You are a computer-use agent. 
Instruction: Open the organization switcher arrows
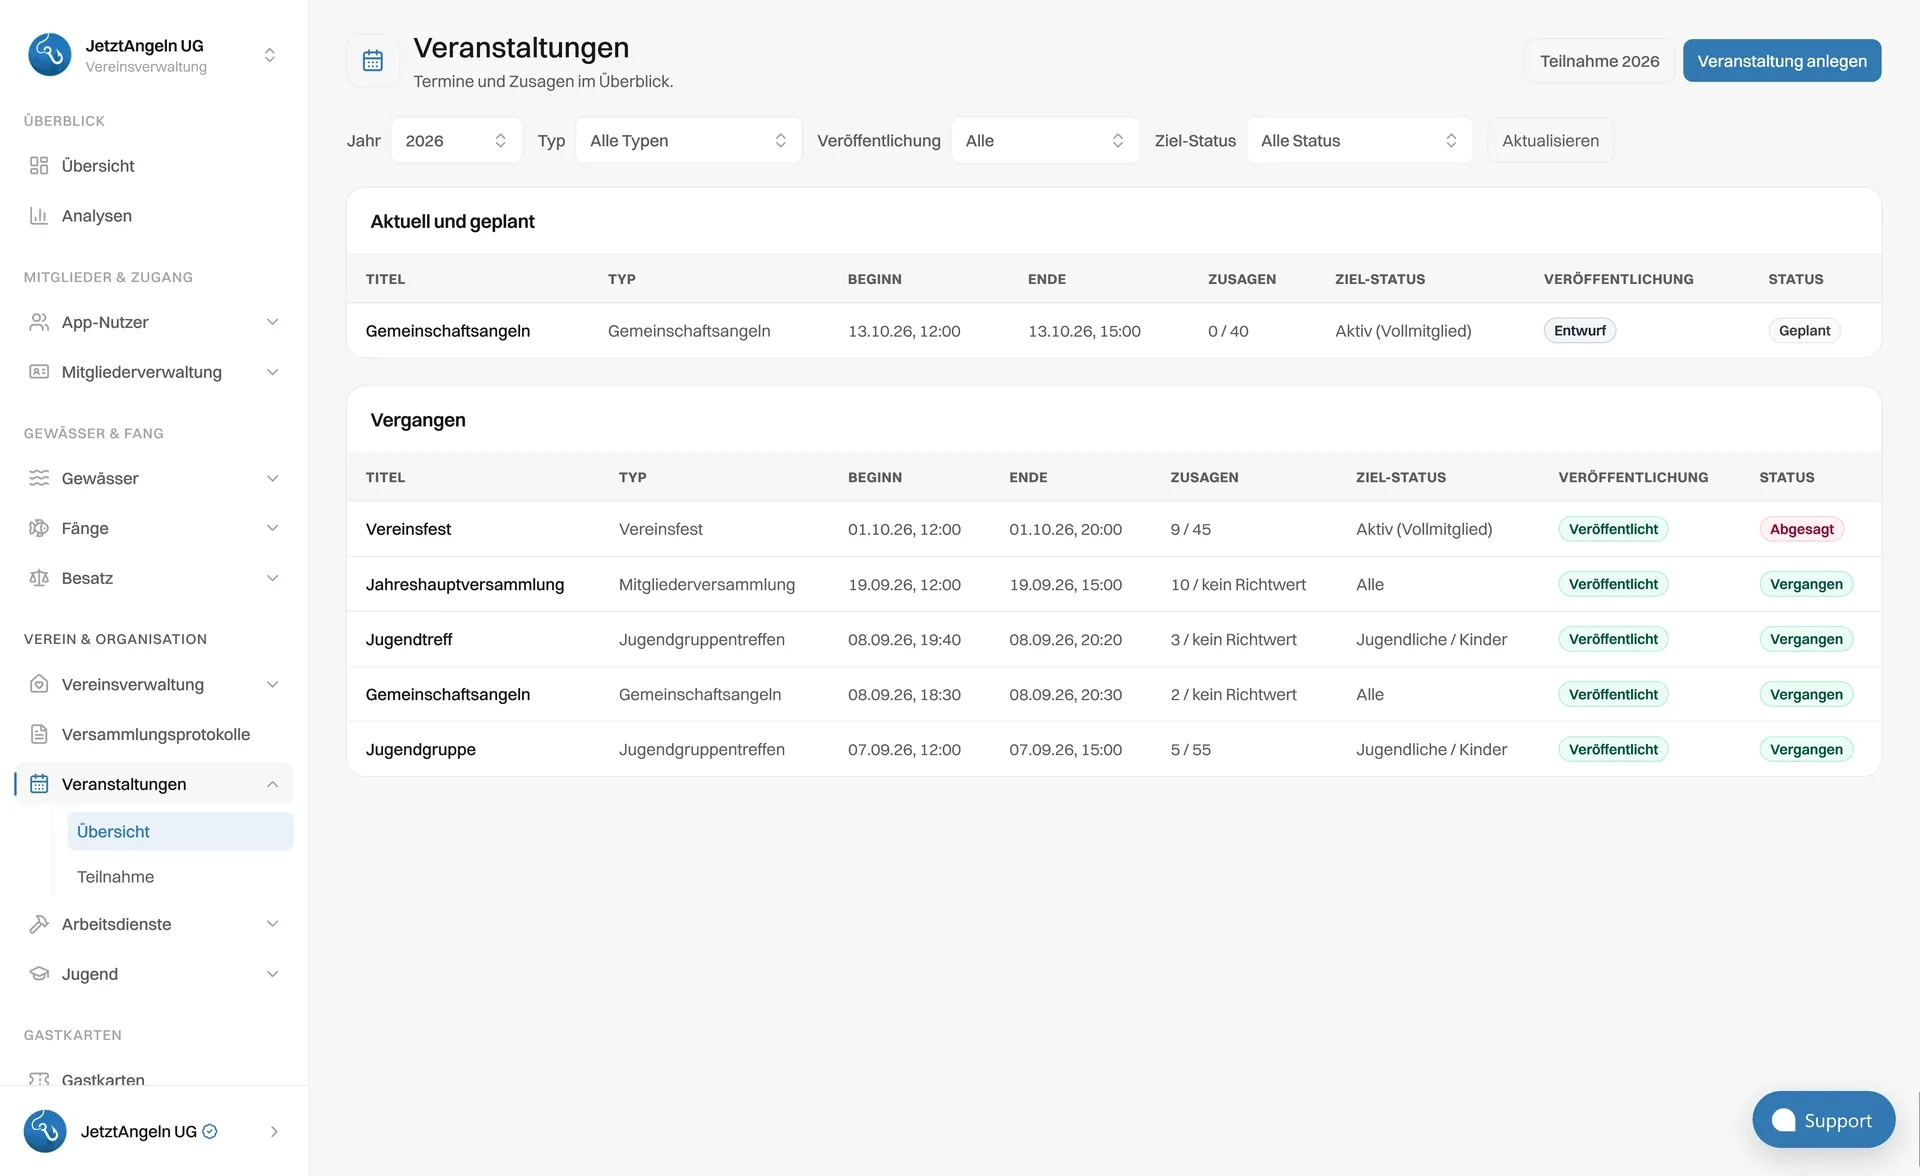269,55
